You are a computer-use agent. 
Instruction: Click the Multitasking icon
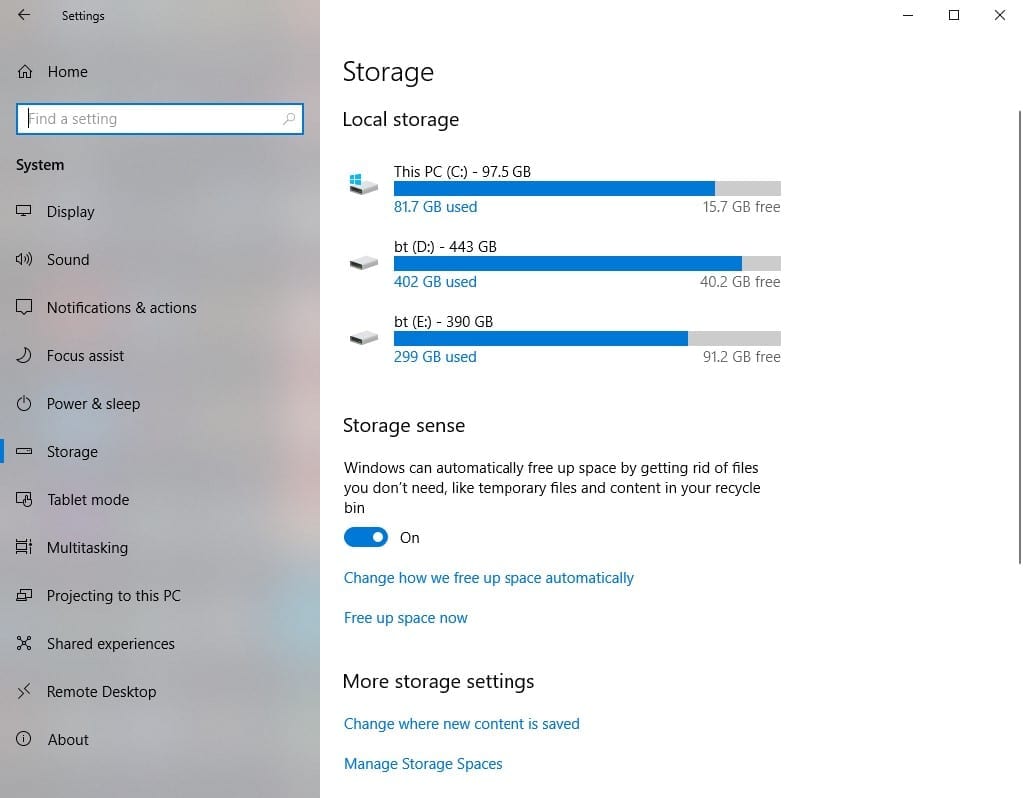tap(24, 547)
